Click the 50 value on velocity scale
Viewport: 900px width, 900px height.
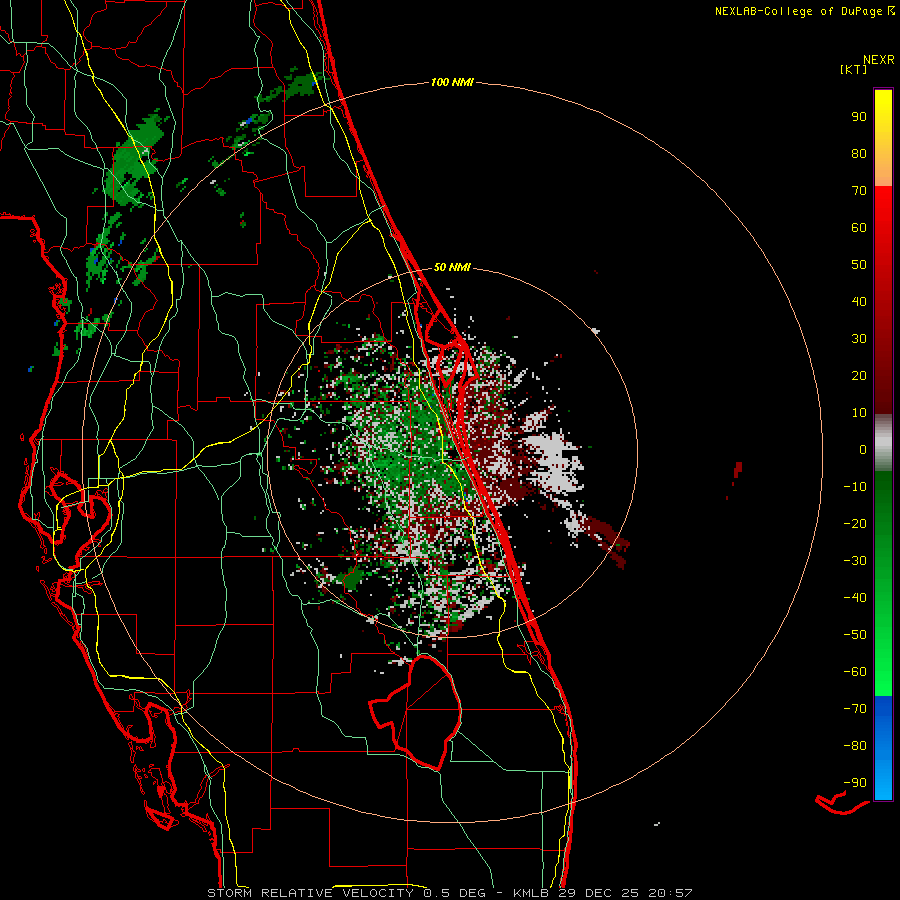click(859, 265)
